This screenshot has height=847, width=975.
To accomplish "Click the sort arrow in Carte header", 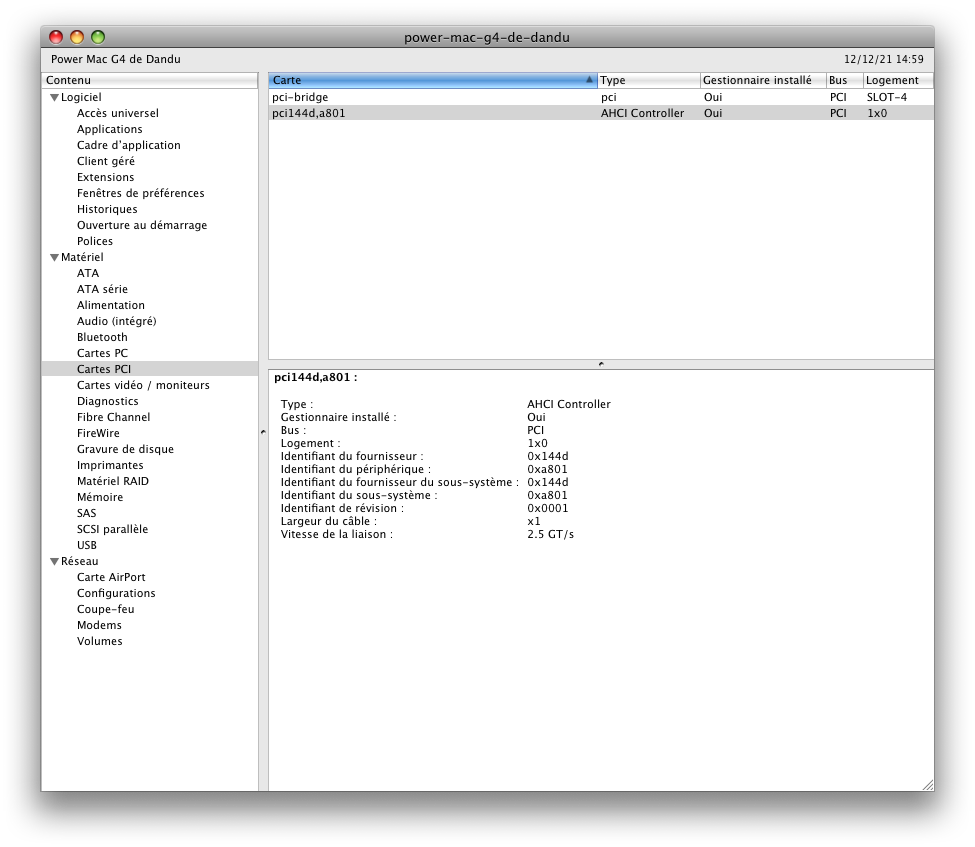I will pyautogui.click(x=589, y=80).
